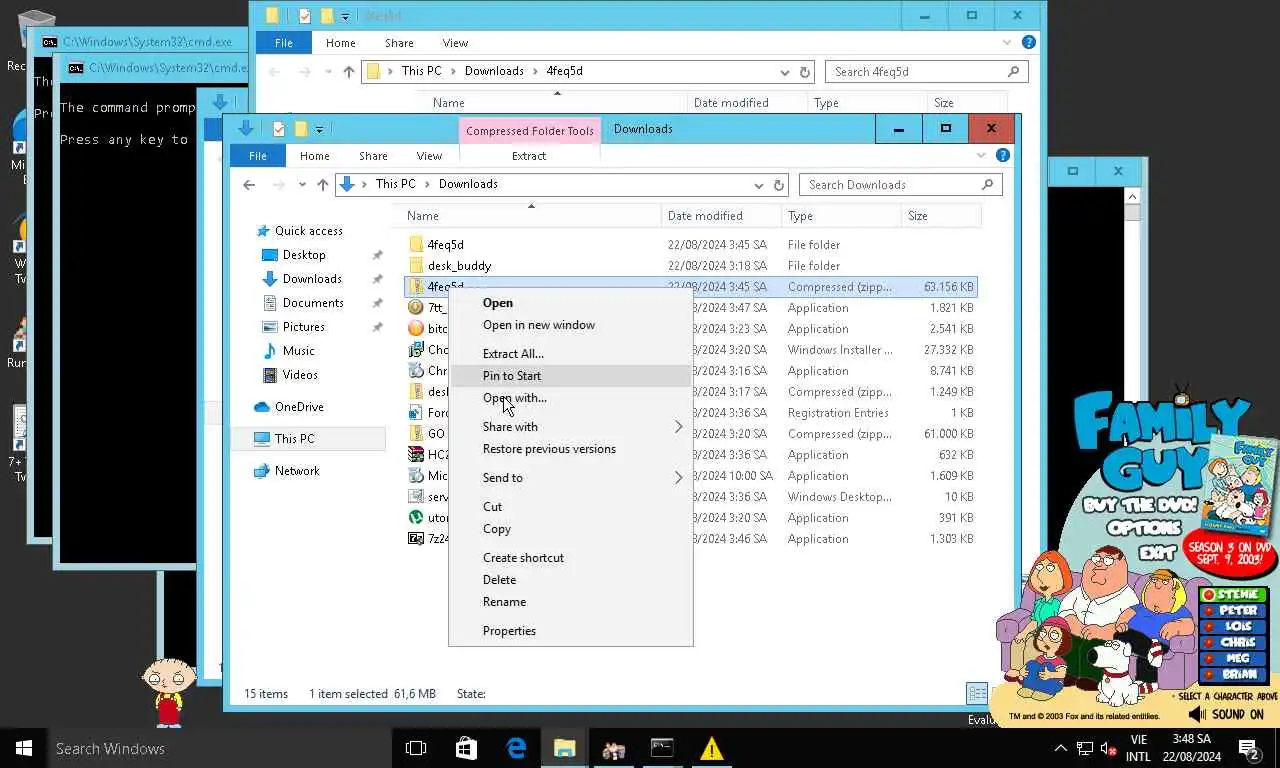Click Properties quick access toolbar icon in Downloads
This screenshot has width=1280, height=768.
click(279, 129)
